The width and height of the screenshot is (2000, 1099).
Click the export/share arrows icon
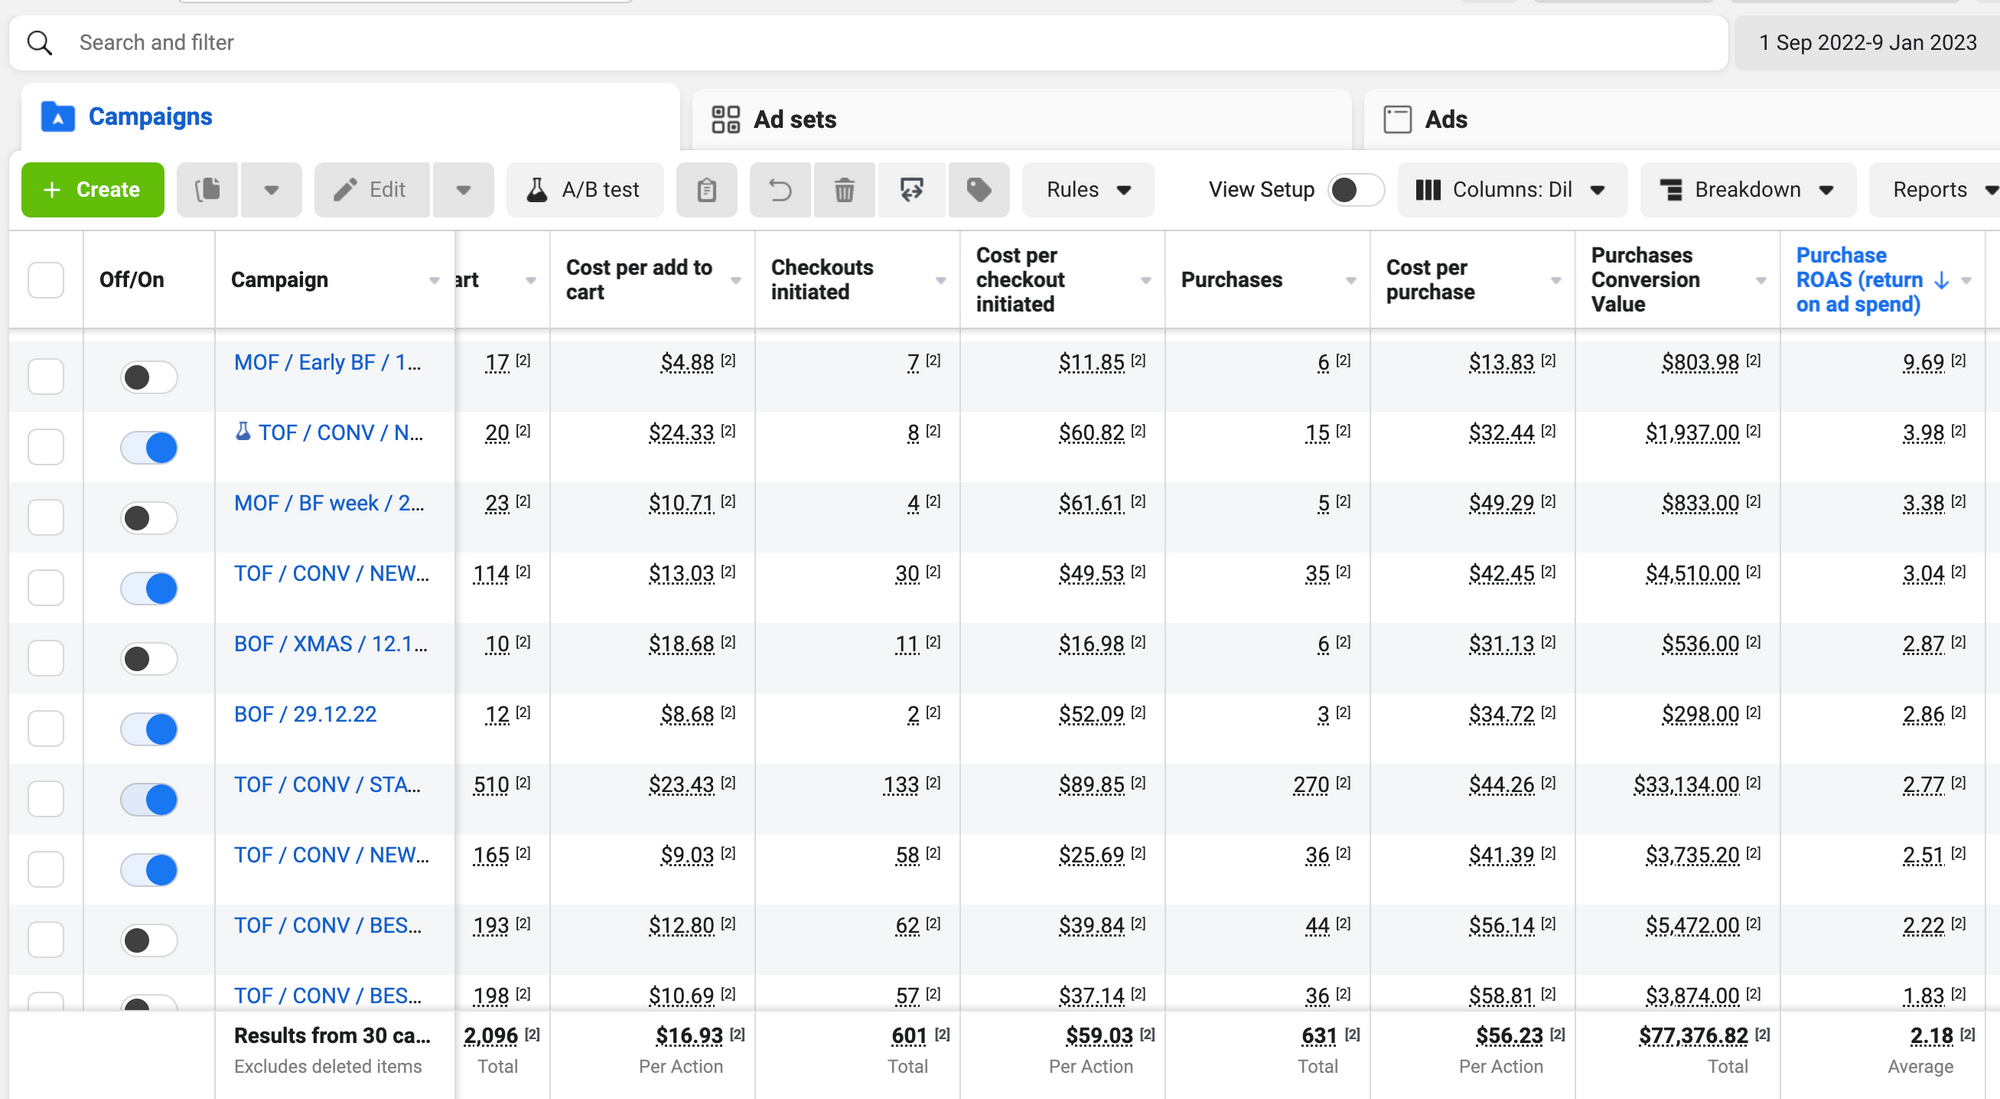(911, 190)
